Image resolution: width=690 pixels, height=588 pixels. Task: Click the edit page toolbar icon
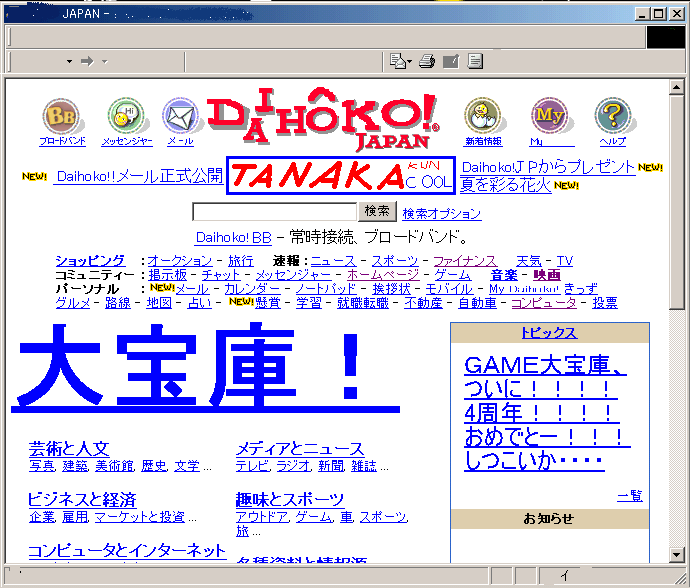pos(451,61)
